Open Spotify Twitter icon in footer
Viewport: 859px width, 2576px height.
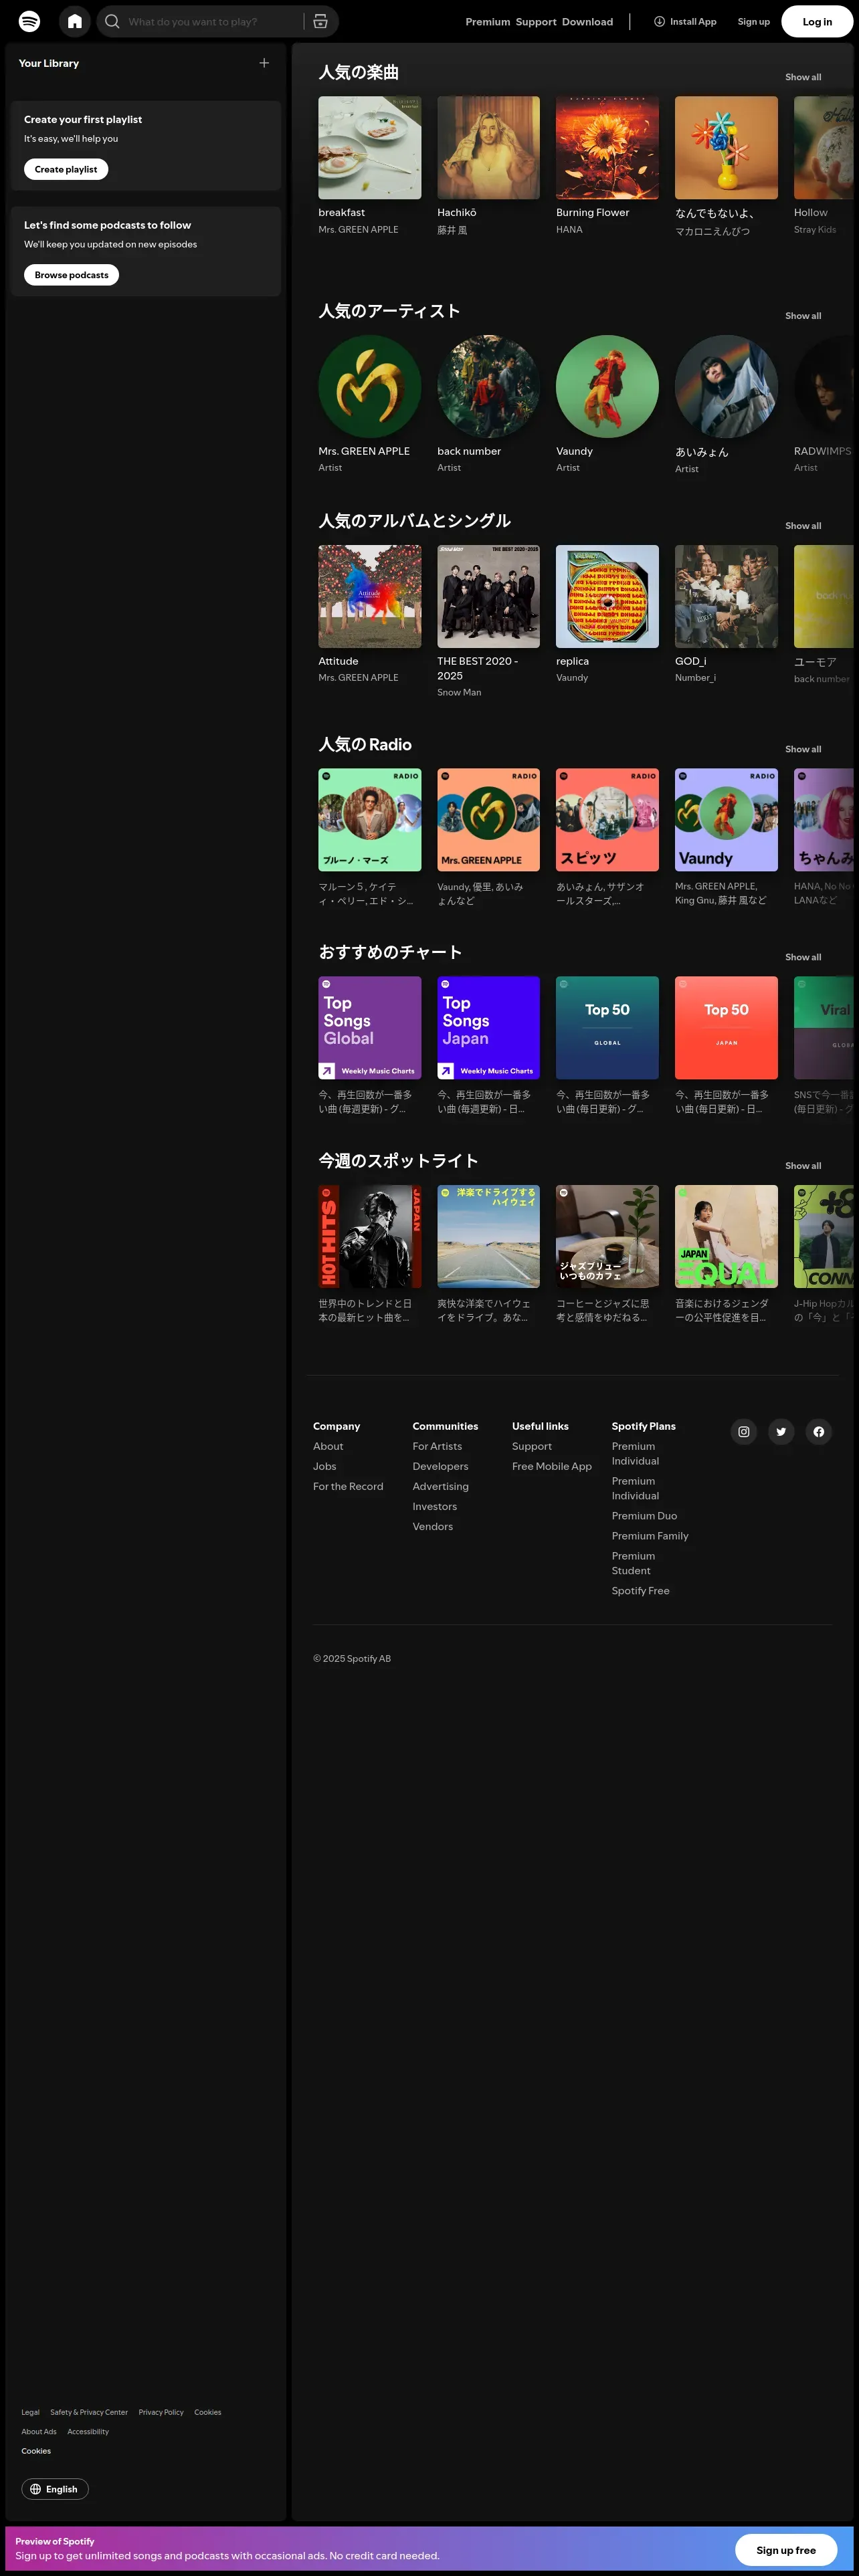(x=781, y=1431)
